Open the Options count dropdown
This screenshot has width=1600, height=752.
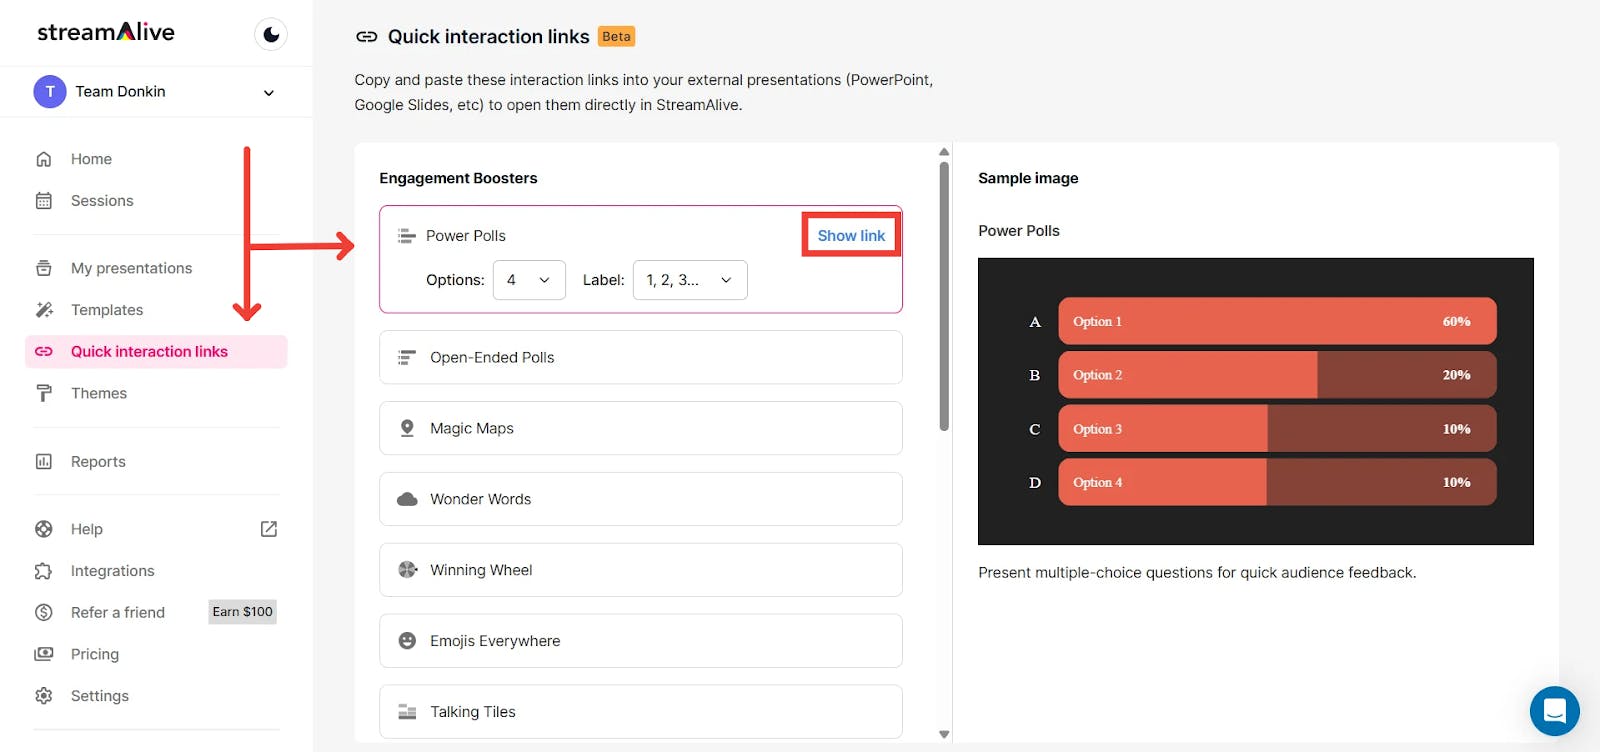[x=529, y=280]
